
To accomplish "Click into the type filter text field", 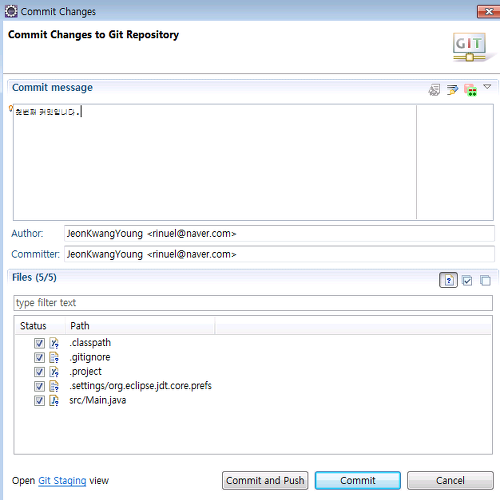I will pyautogui.click(x=253, y=303).
